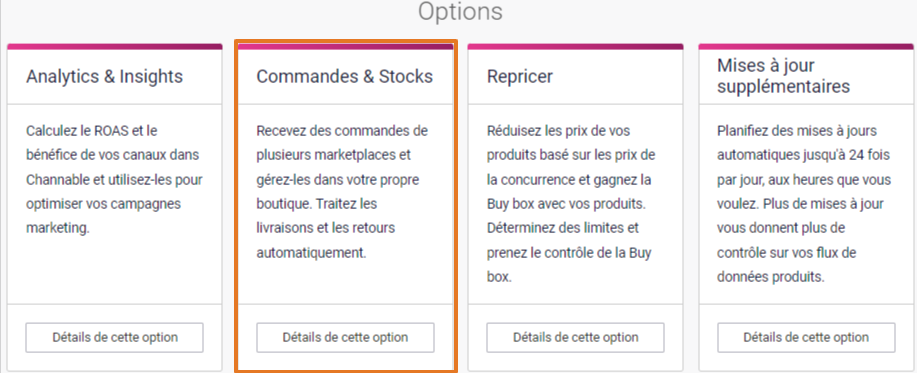This screenshot has width=917, height=373.
Task: Click the Mises à jour supplémentaires heading
Action: coord(784,76)
